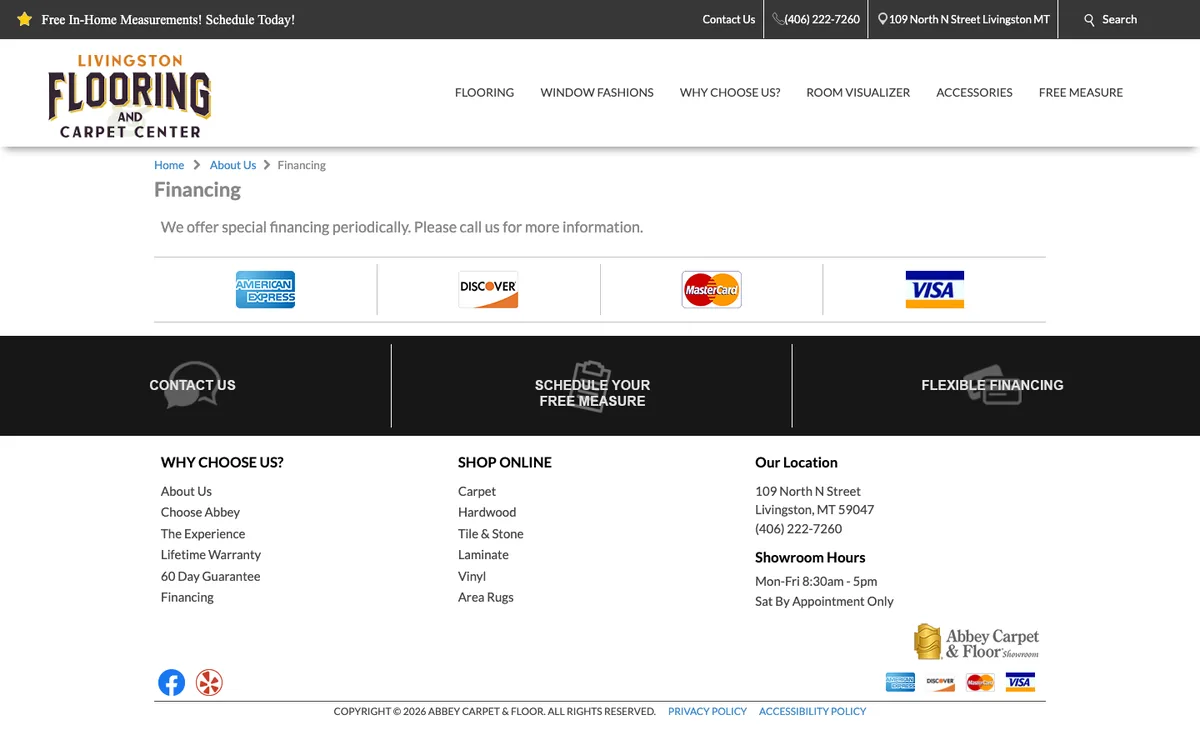
Task: Click the Search text in the top bar
Action: (1119, 19)
